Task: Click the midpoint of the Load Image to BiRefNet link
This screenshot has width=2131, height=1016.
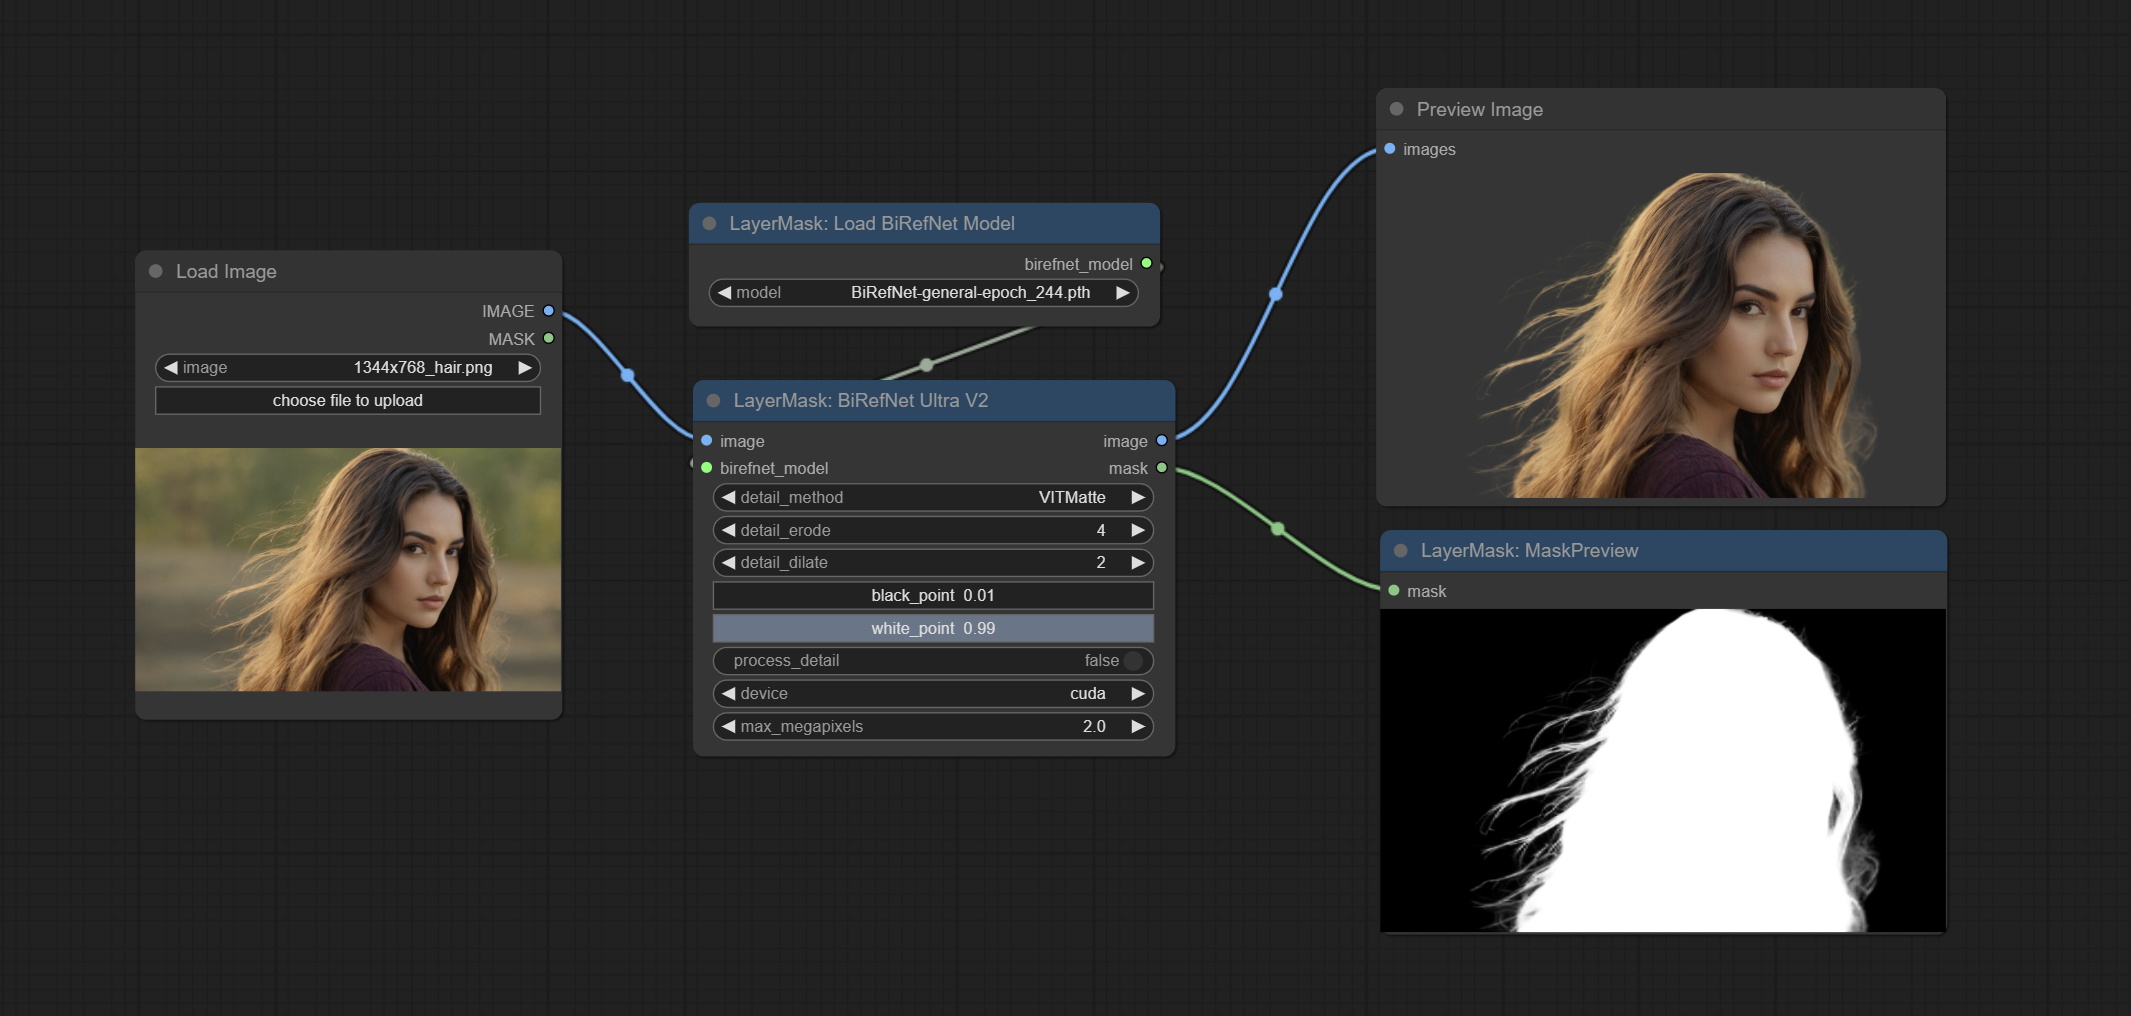Action: [628, 376]
